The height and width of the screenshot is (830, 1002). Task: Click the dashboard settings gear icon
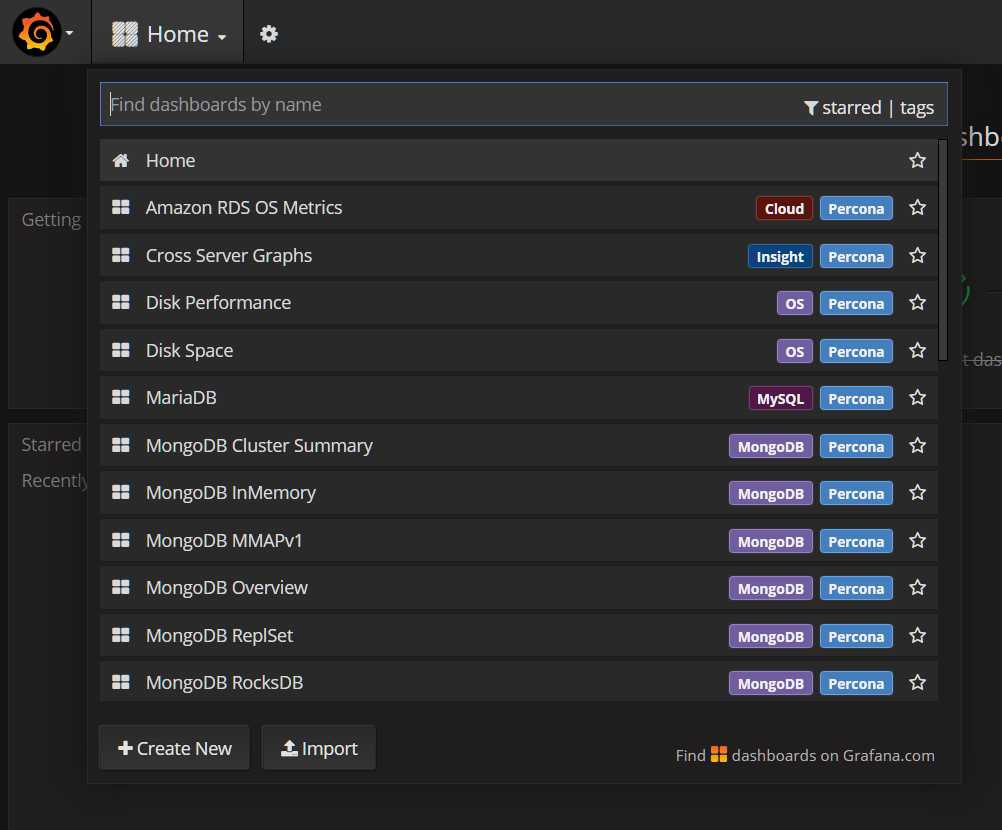(269, 34)
